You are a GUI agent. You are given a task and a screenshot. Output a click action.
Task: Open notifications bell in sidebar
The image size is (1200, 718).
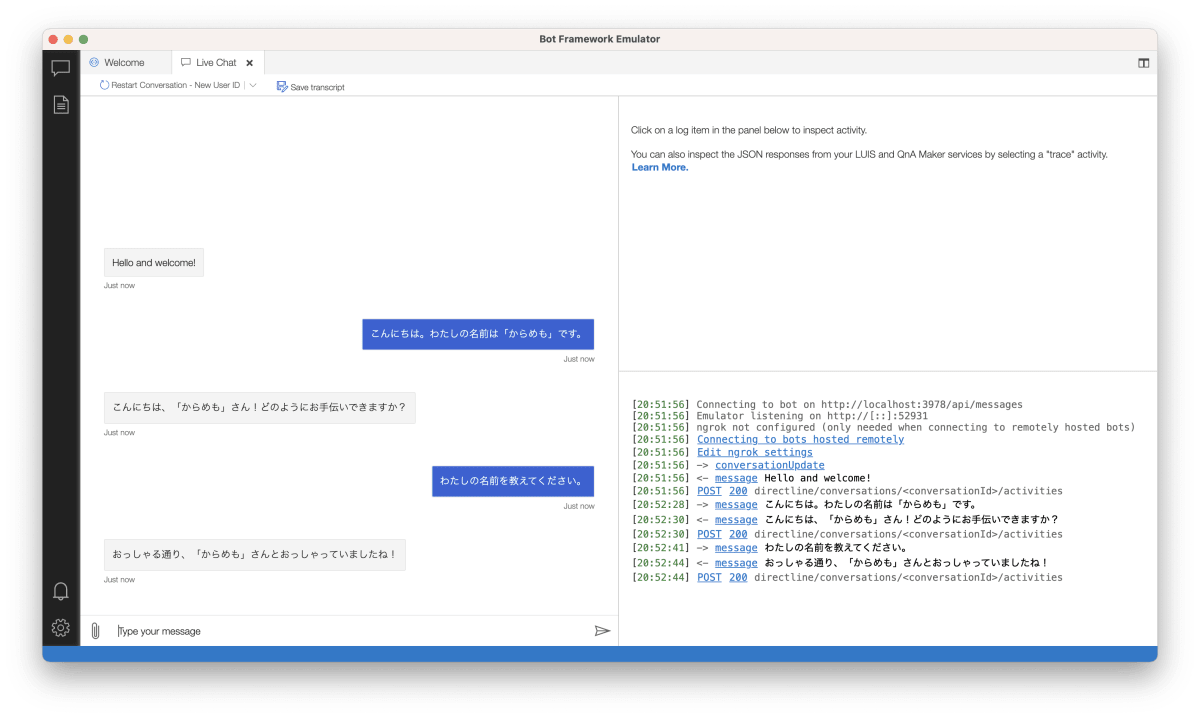point(61,591)
